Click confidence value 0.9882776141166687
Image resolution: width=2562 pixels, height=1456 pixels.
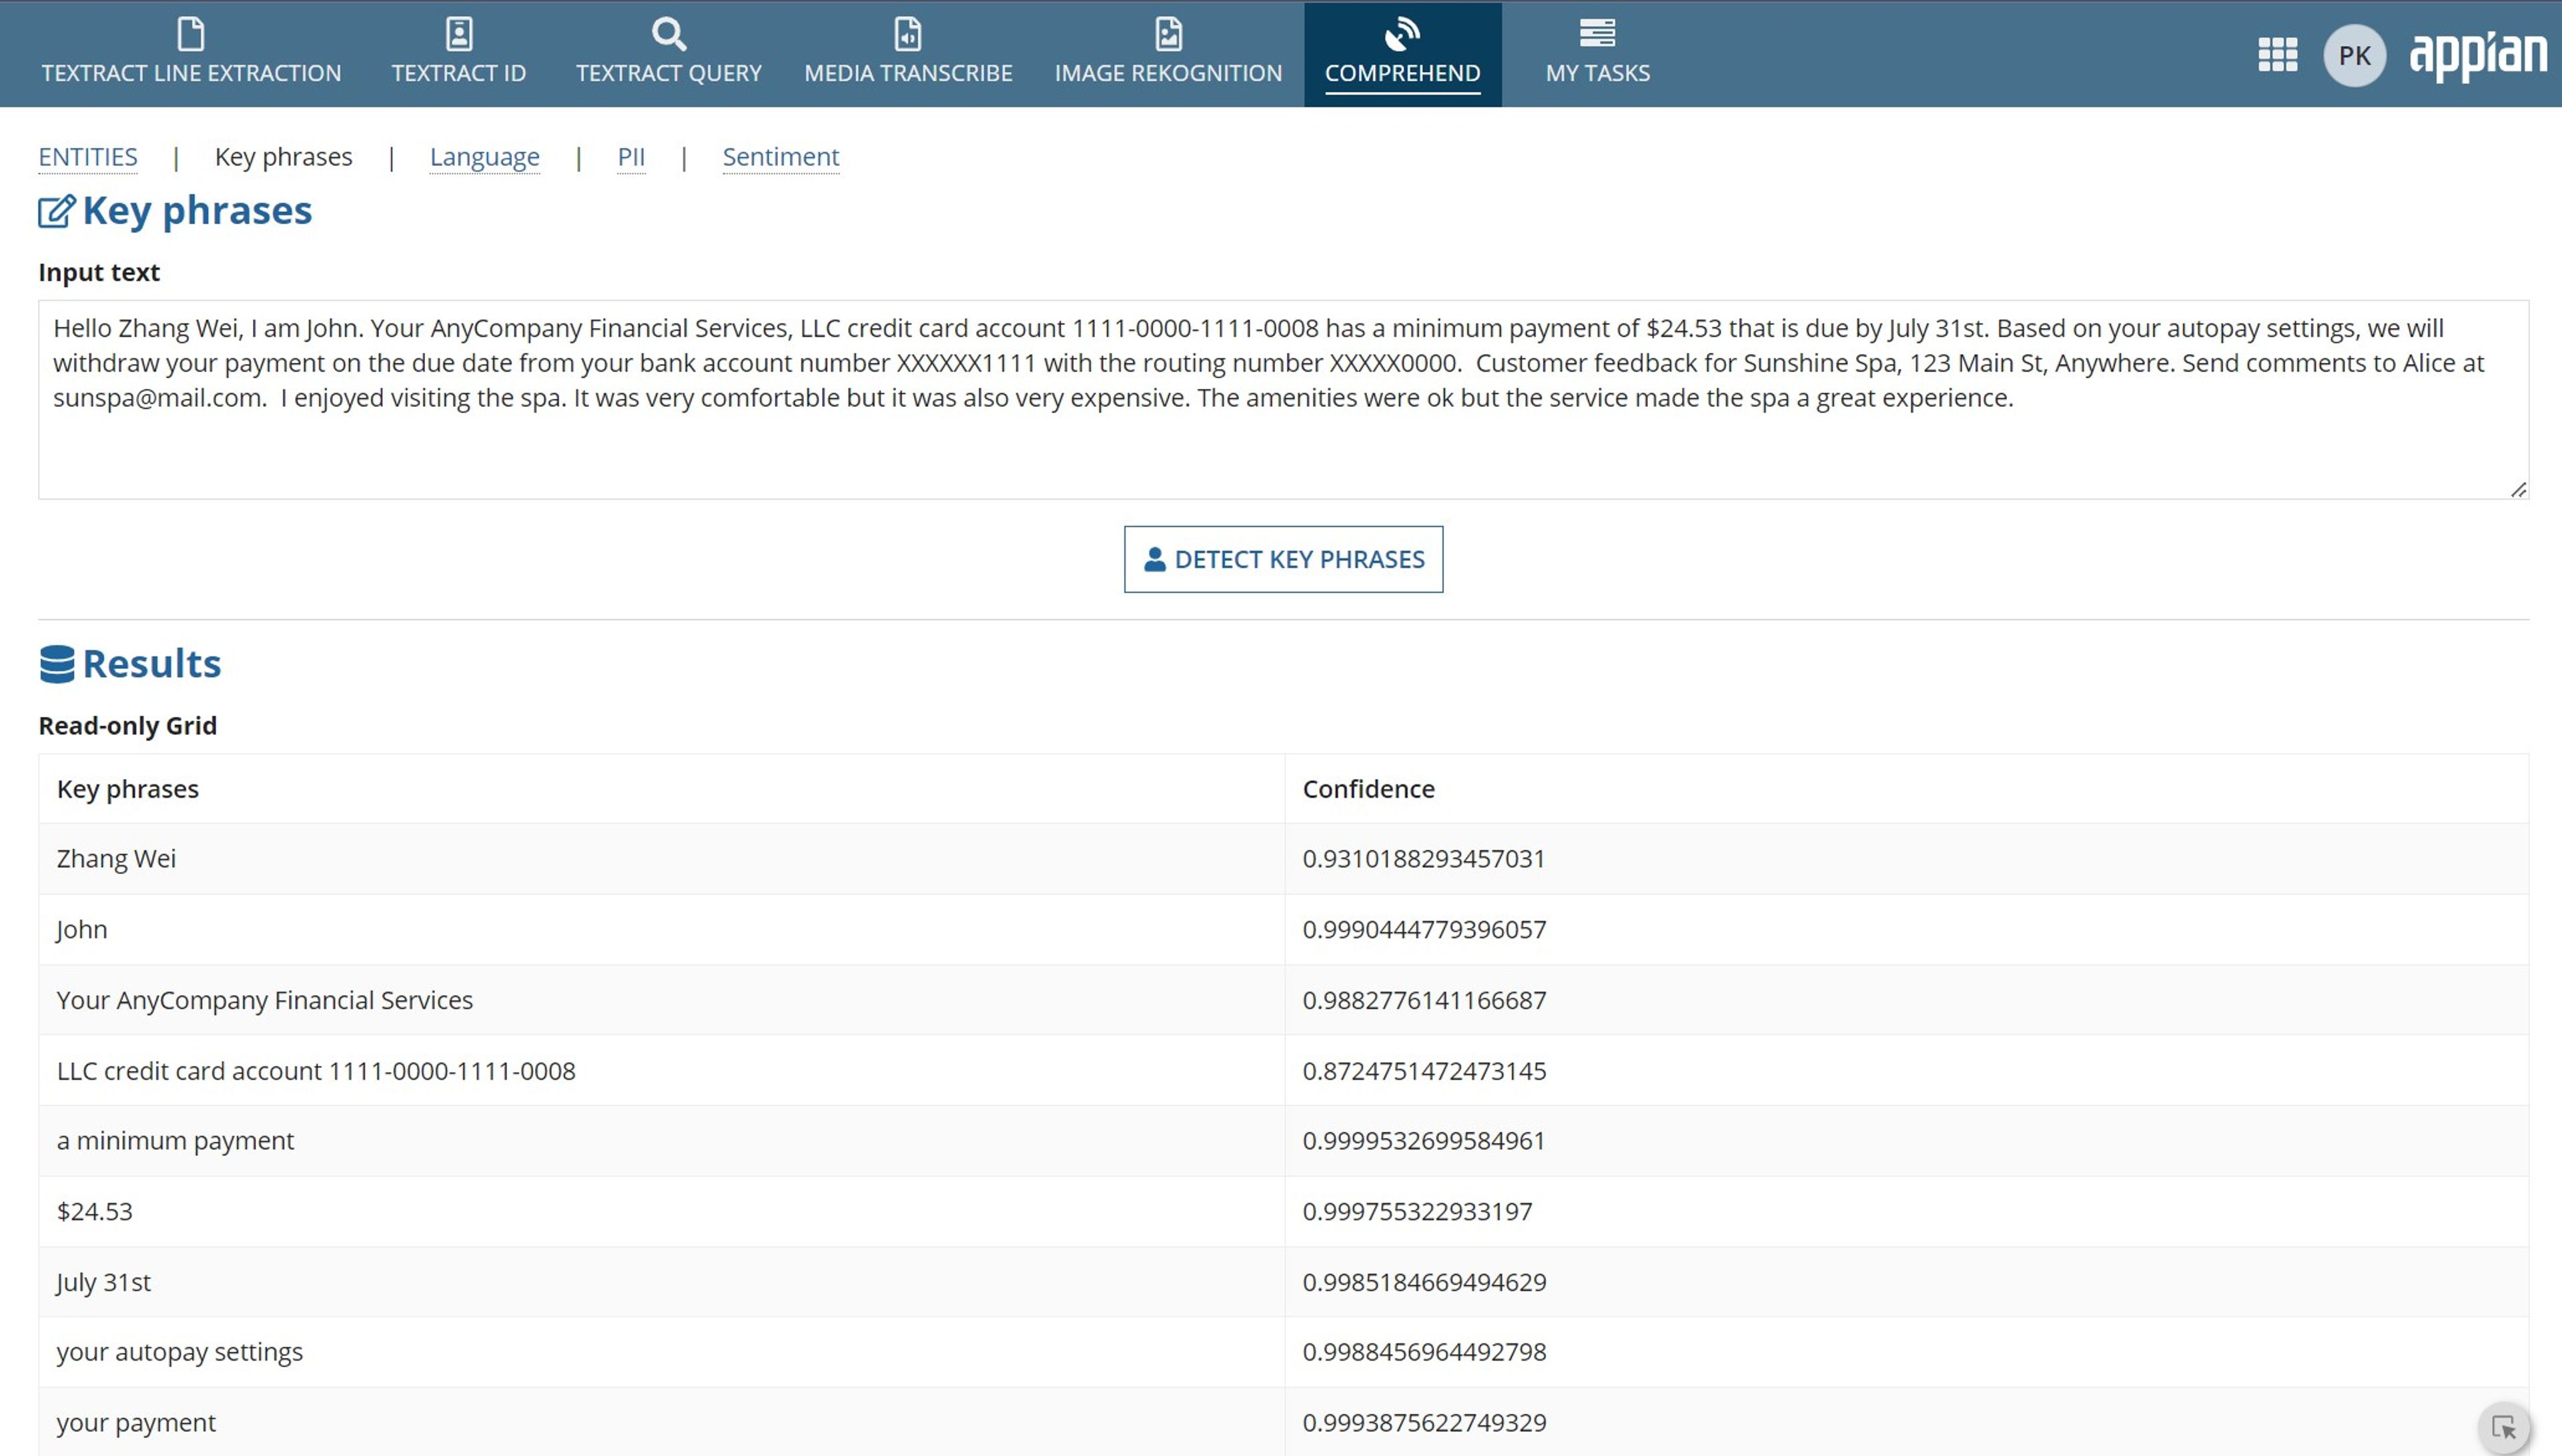point(1424,1000)
